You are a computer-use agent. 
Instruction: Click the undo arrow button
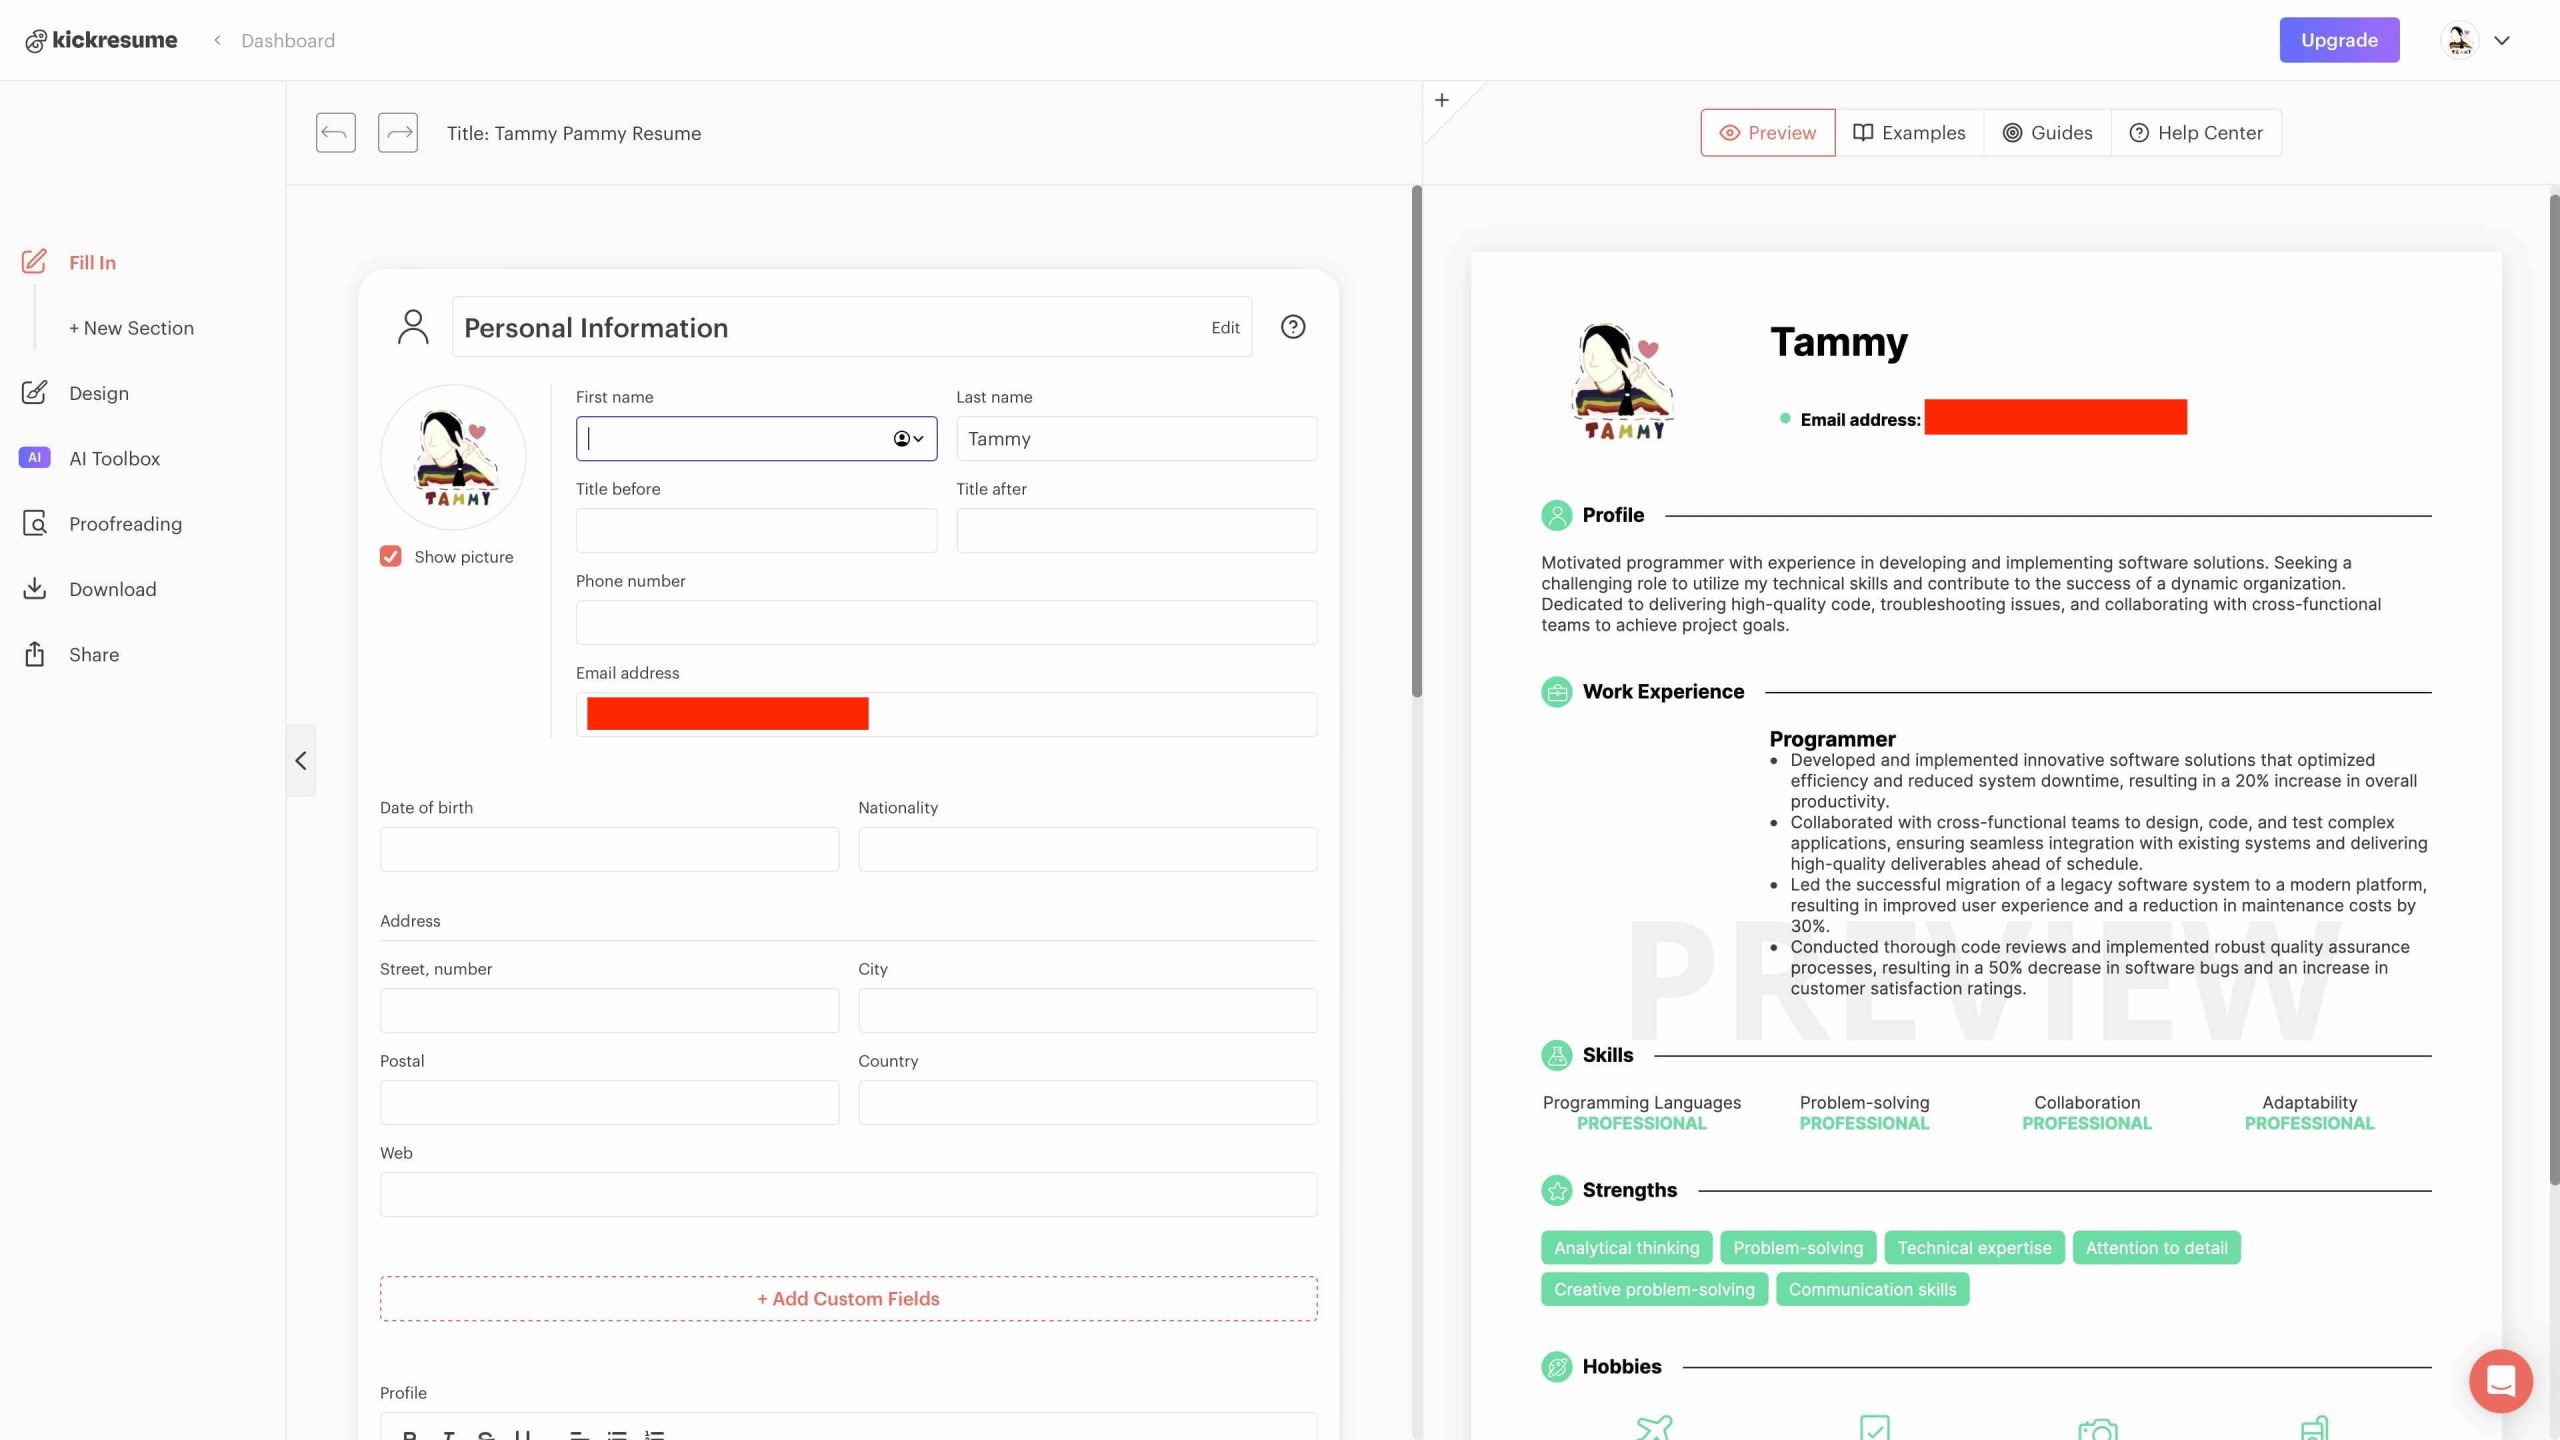[335, 133]
